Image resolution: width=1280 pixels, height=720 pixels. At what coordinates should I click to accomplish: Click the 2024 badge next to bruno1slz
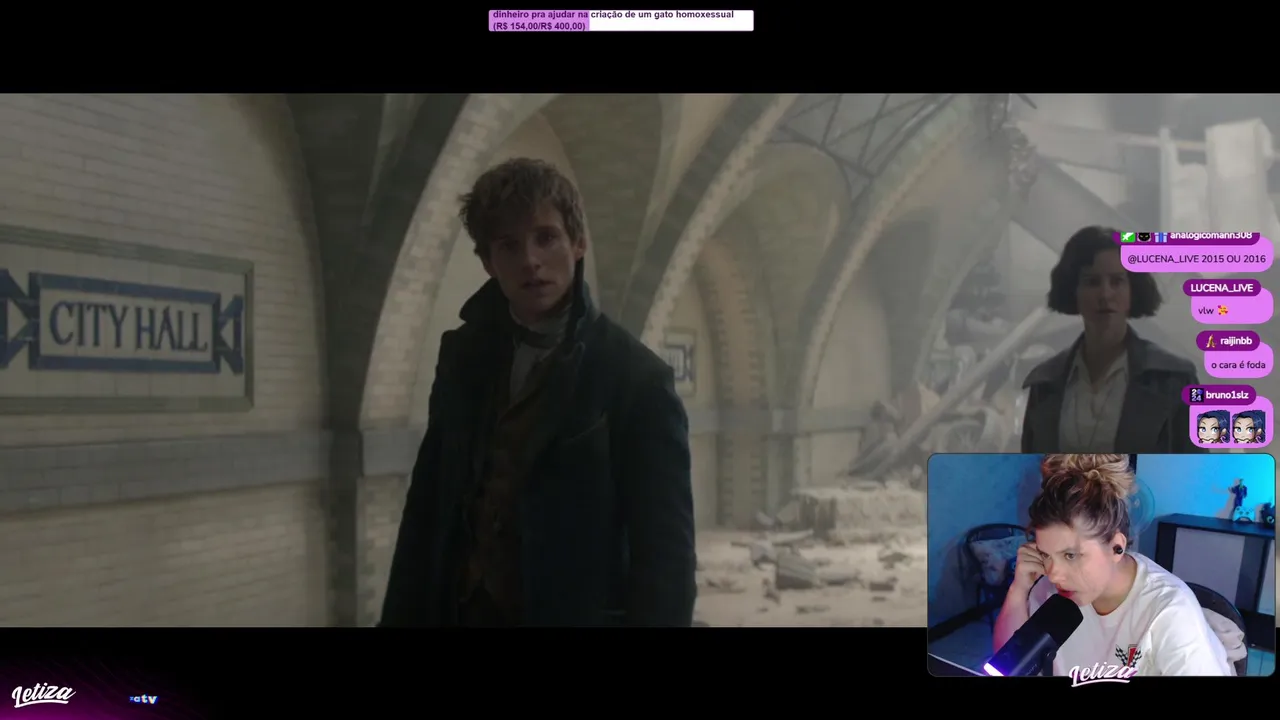click(x=1196, y=395)
